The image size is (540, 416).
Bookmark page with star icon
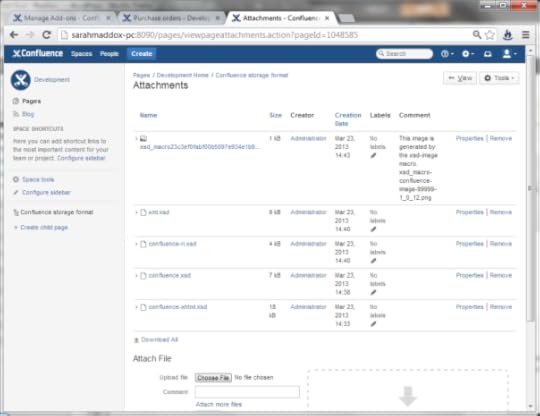tap(490, 35)
